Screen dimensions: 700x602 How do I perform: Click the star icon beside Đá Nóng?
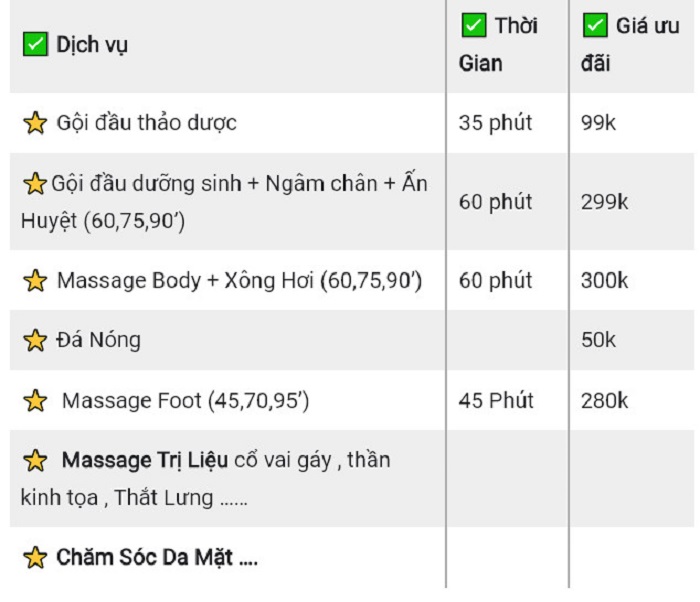pyautogui.click(x=35, y=340)
